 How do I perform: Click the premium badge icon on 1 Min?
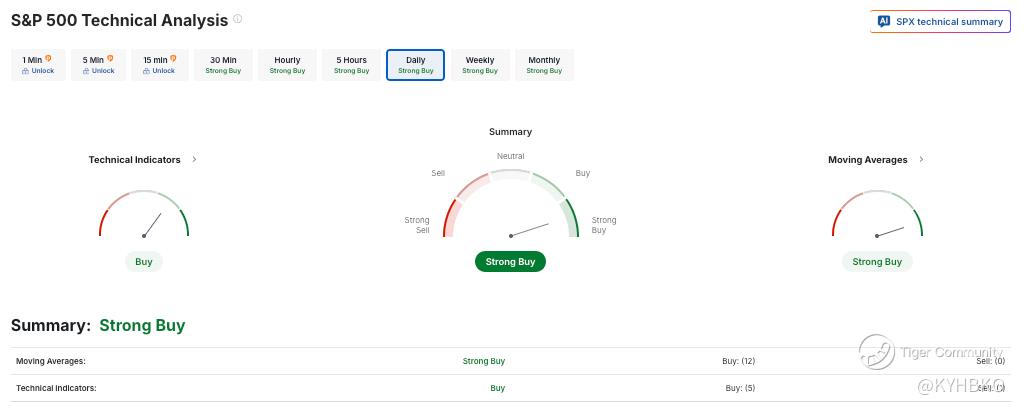point(48,59)
